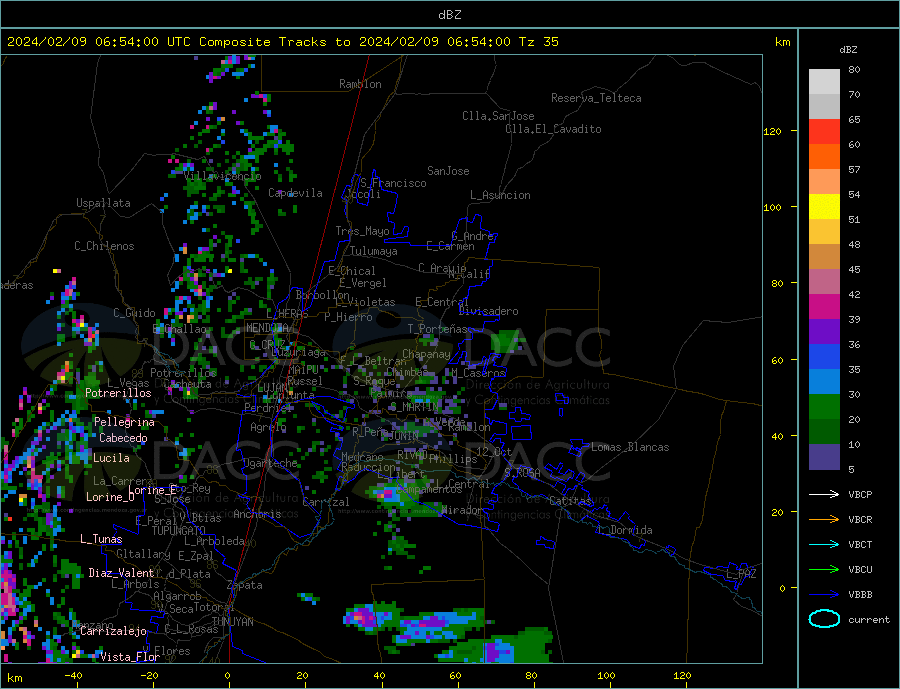Screen dimensions: 900x689
Task: Click the Potrerillos pink label
Action: [x=118, y=393]
